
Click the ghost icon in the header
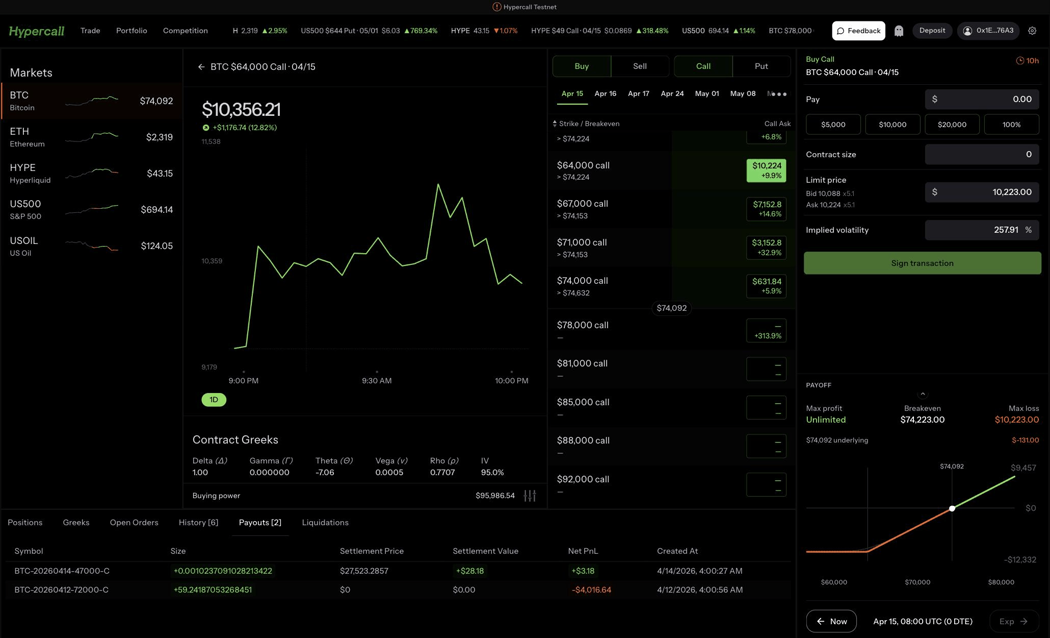point(899,31)
